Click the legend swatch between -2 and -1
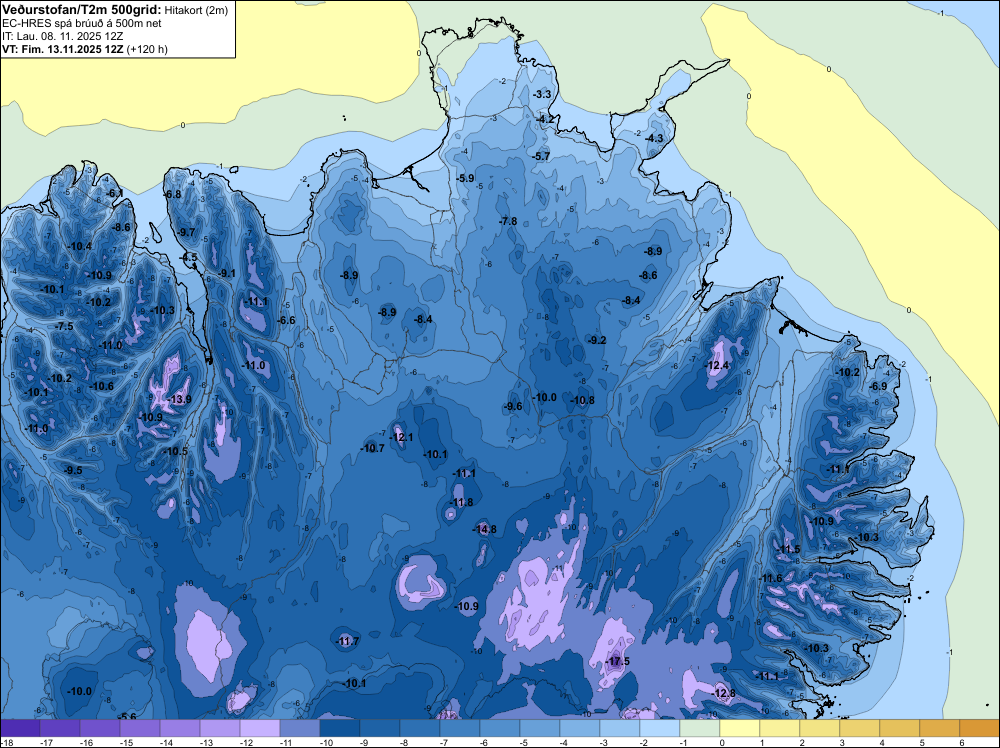Viewport: 1000px width, 748px height. click(660, 729)
